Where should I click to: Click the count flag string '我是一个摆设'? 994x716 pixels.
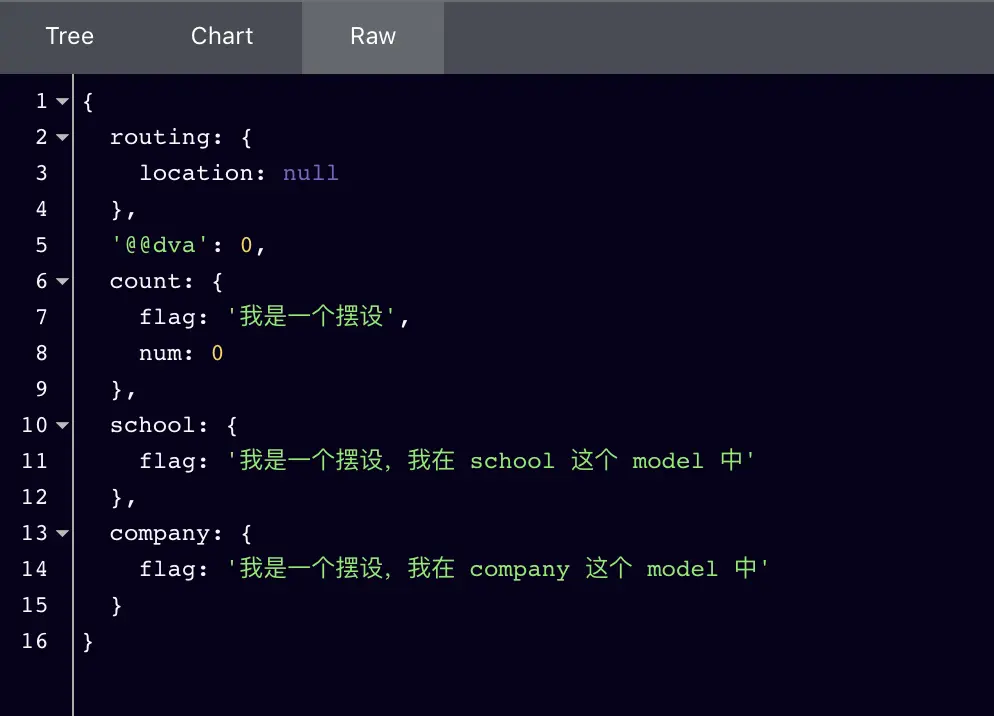pyautogui.click(x=311, y=316)
